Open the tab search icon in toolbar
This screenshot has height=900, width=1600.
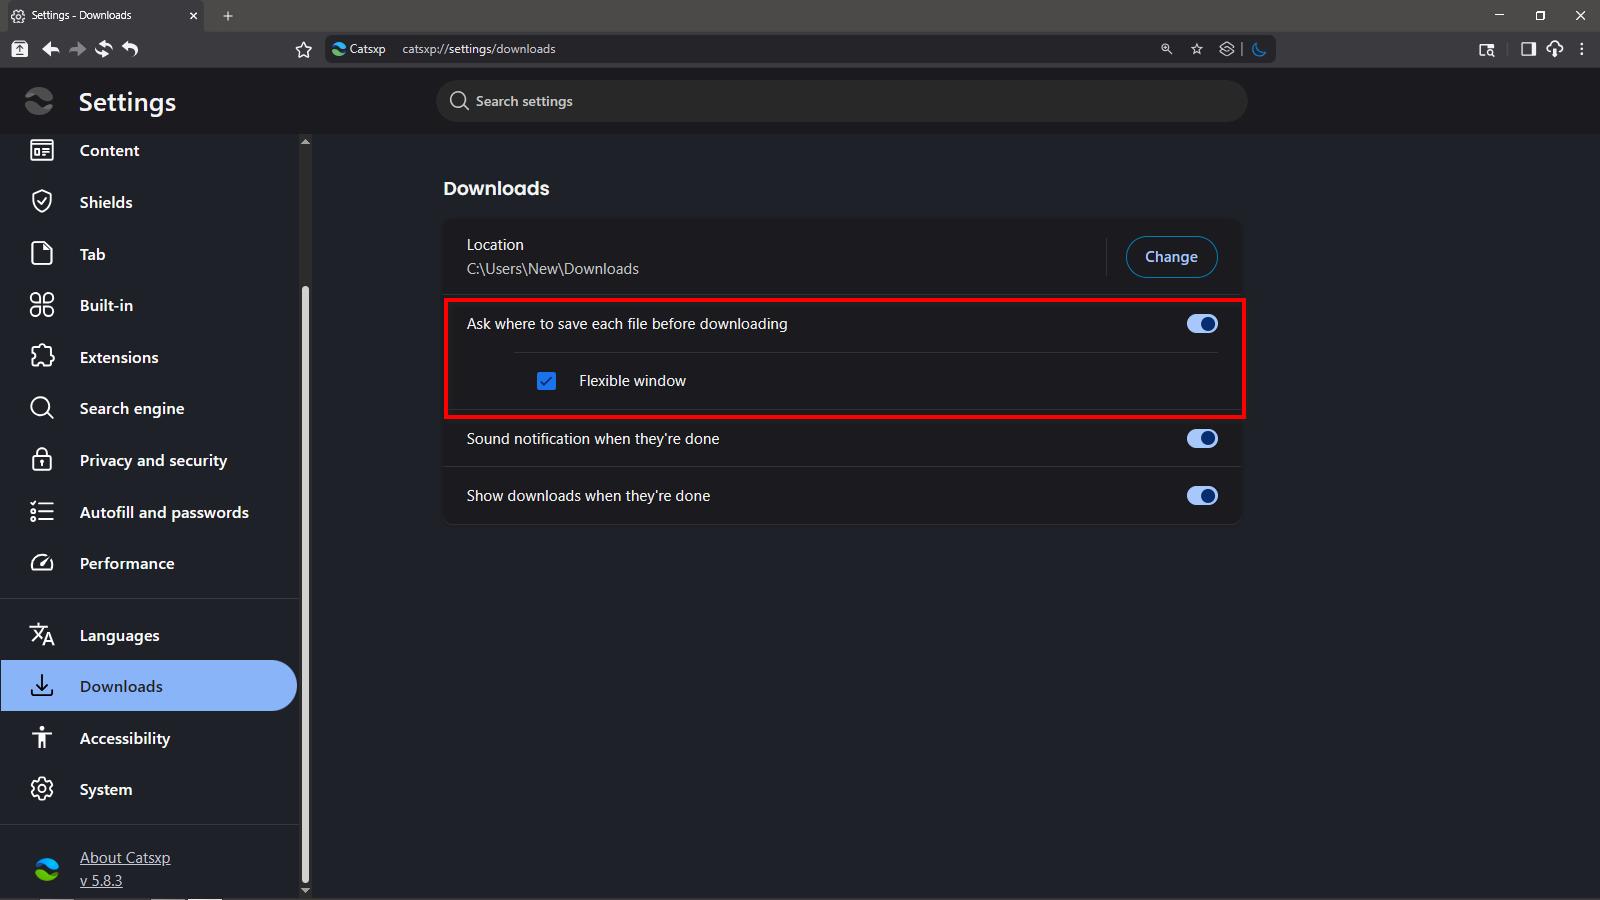point(1487,49)
